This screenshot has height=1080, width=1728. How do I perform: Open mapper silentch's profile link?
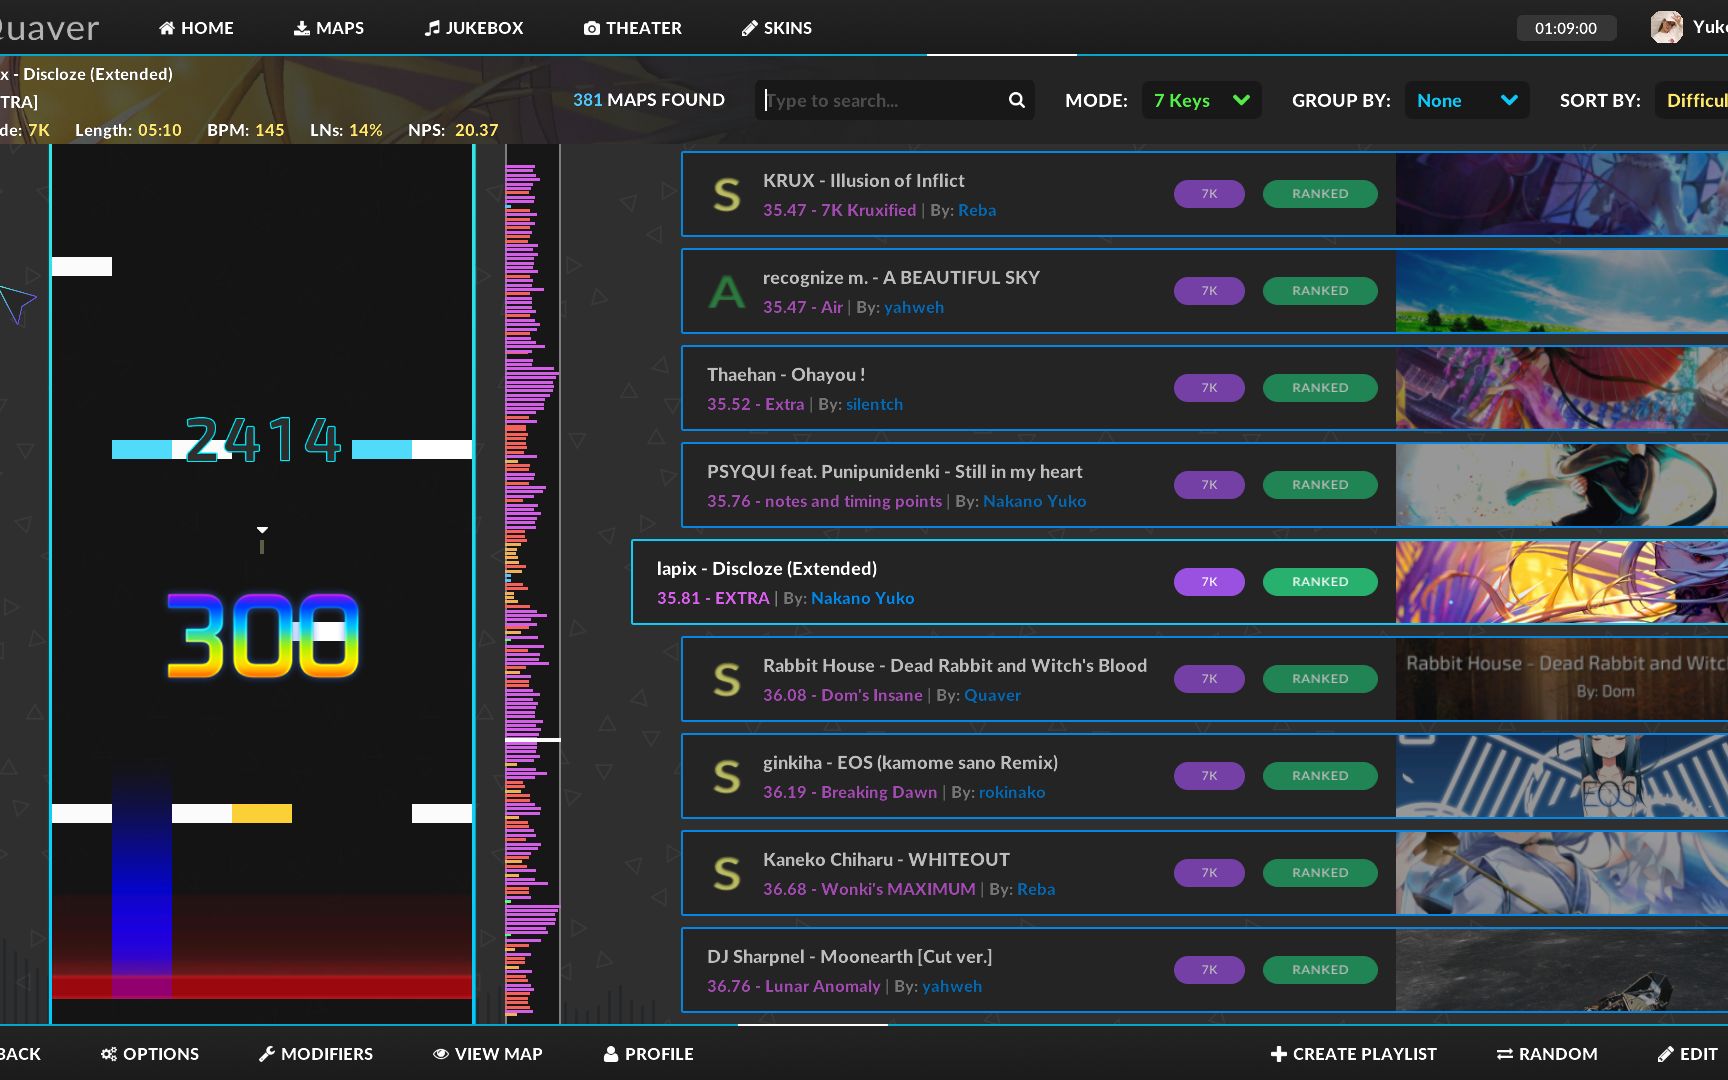click(874, 404)
